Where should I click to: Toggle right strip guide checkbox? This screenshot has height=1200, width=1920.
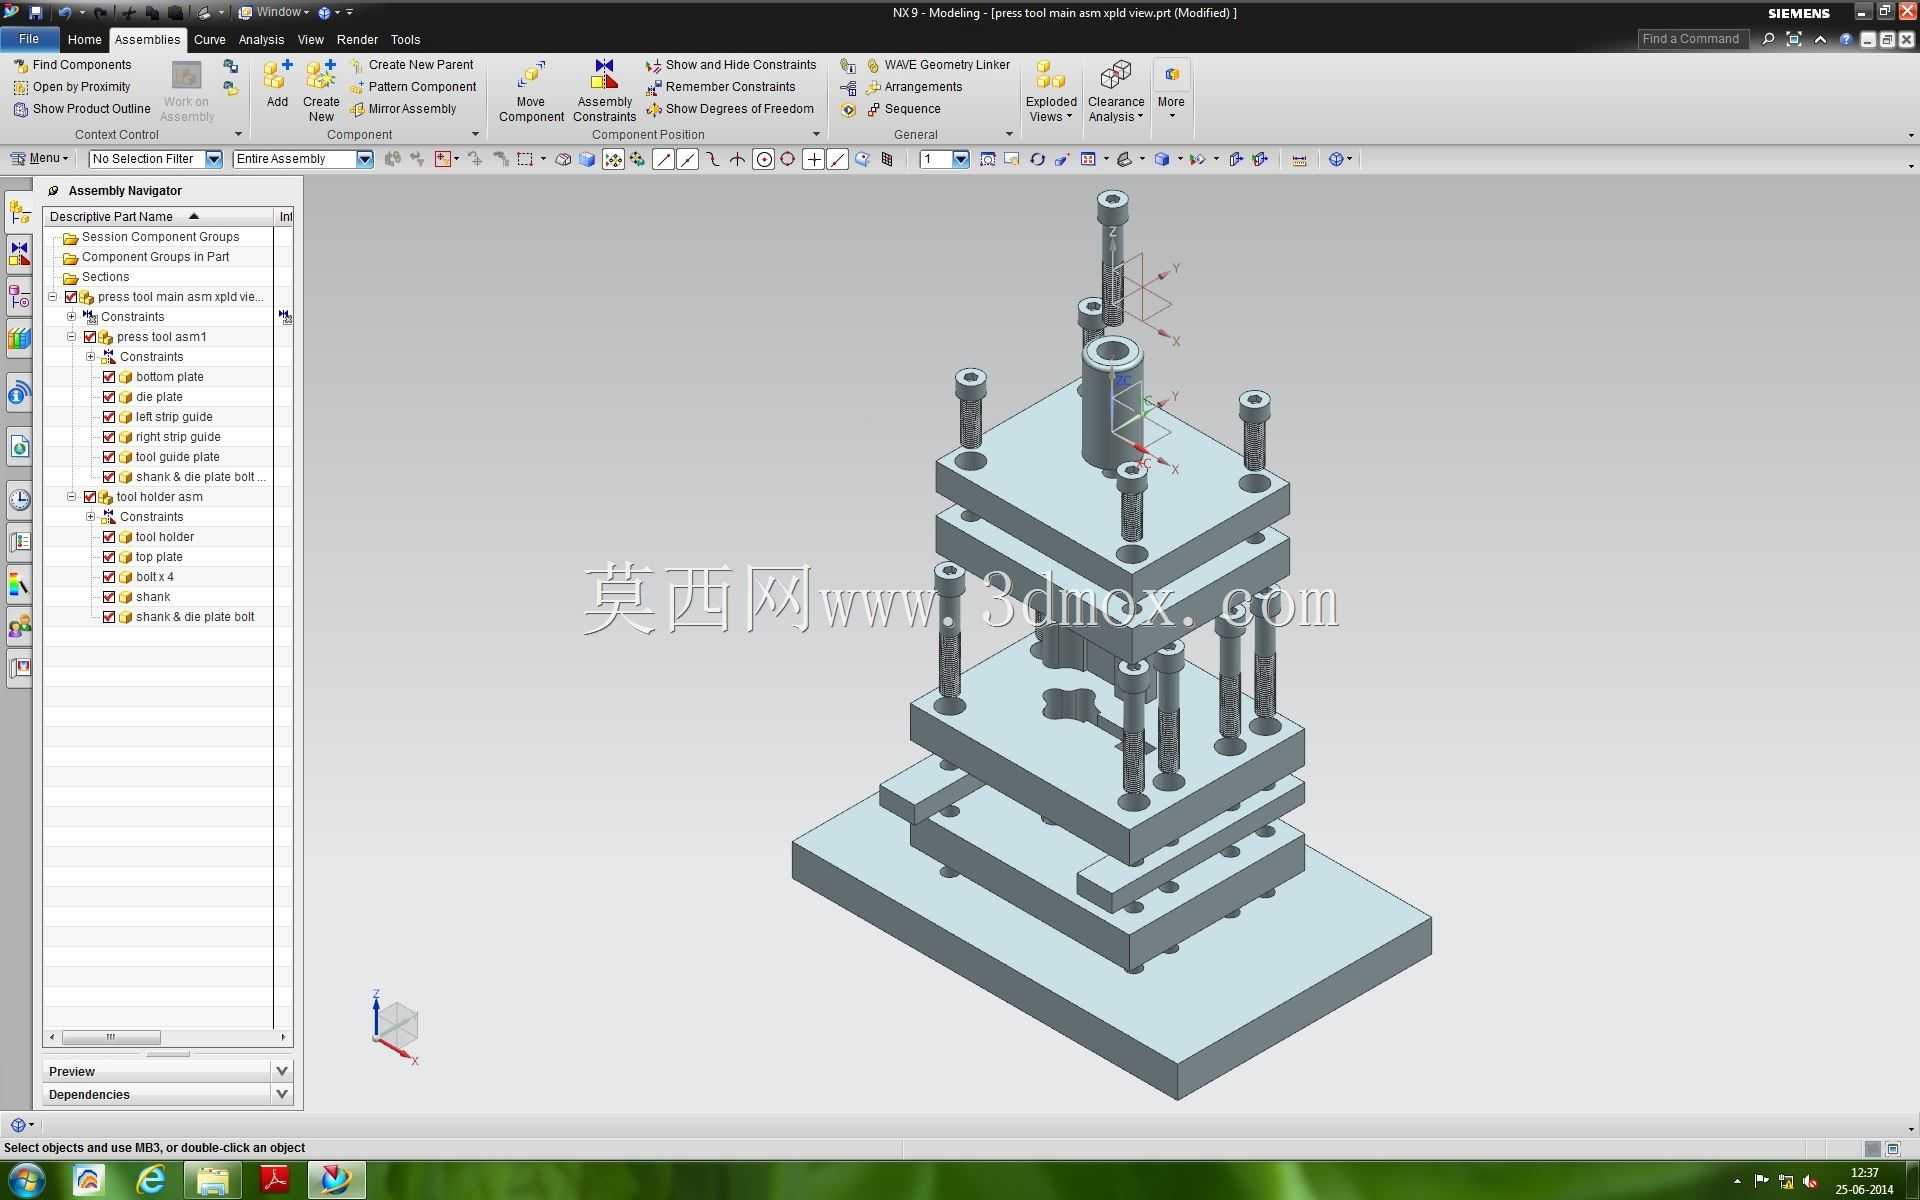(109, 437)
